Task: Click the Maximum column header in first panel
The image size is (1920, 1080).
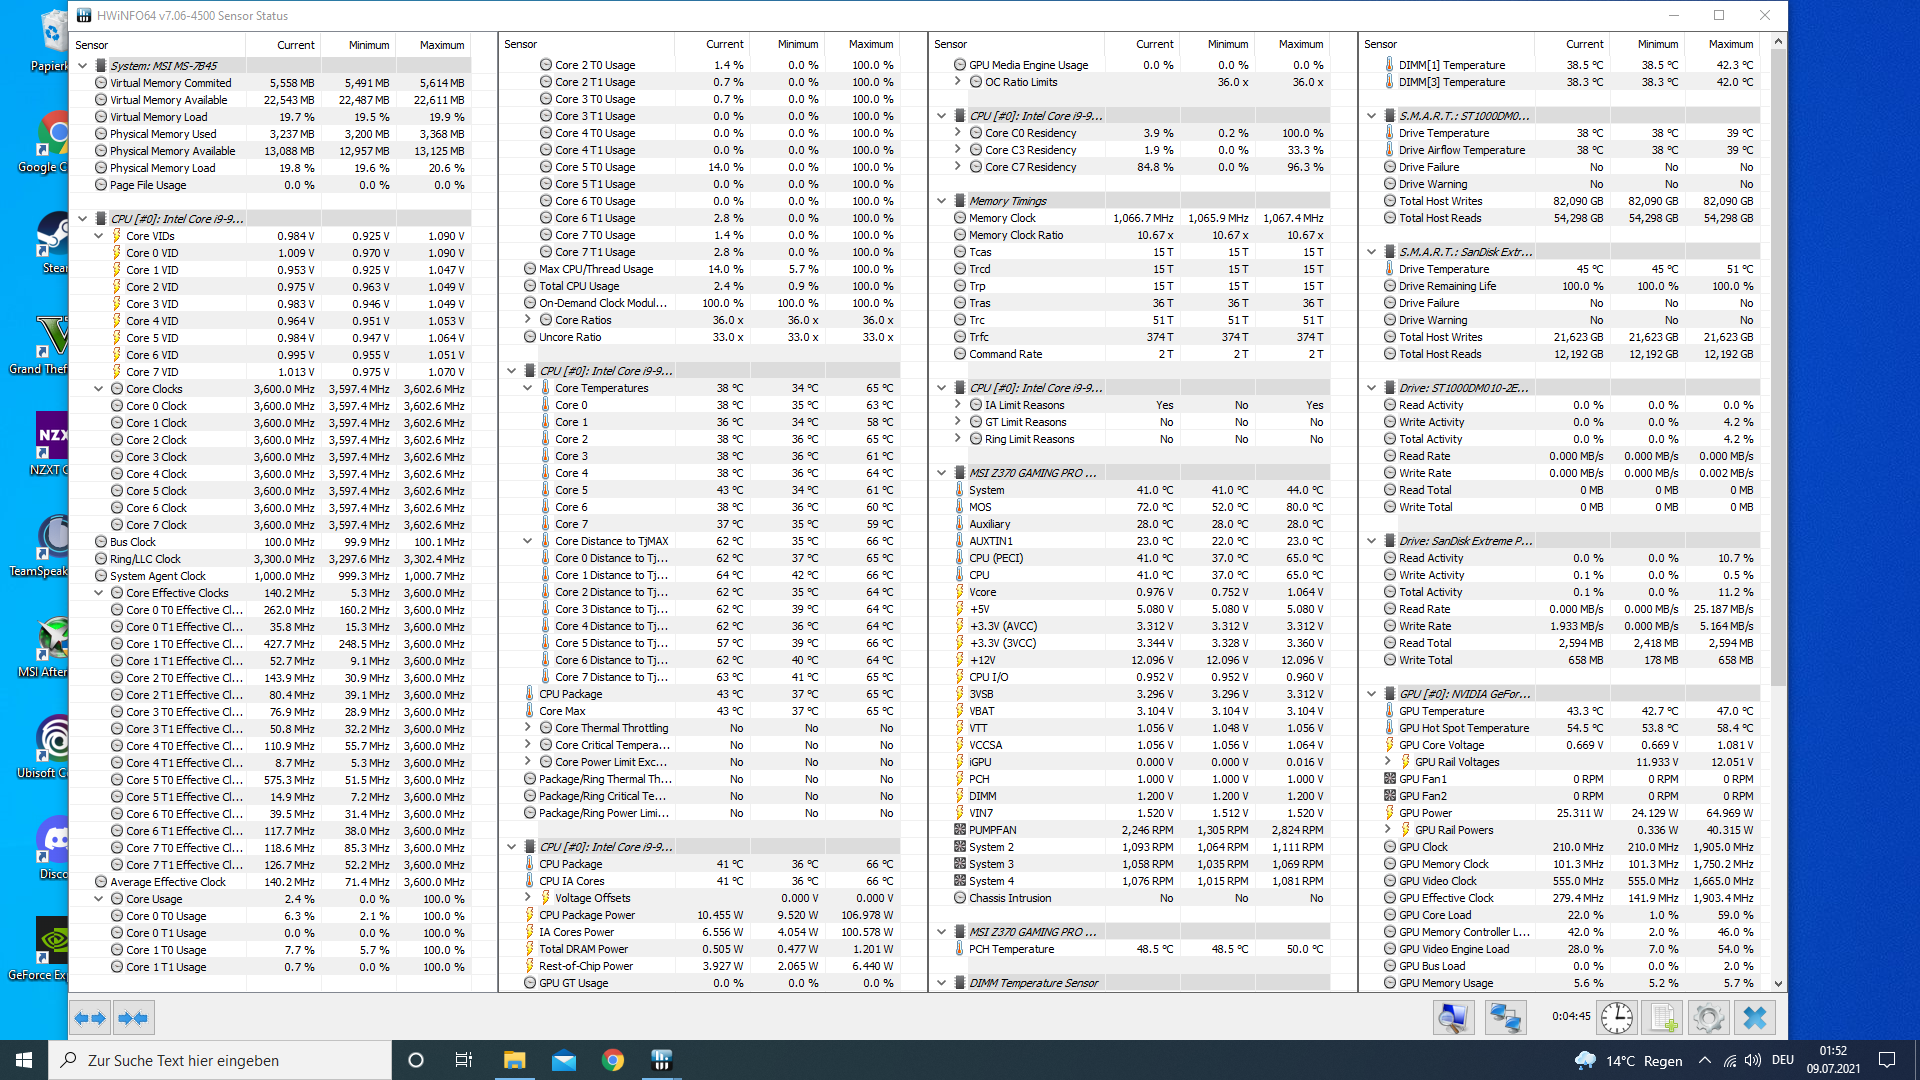Action: [441, 45]
